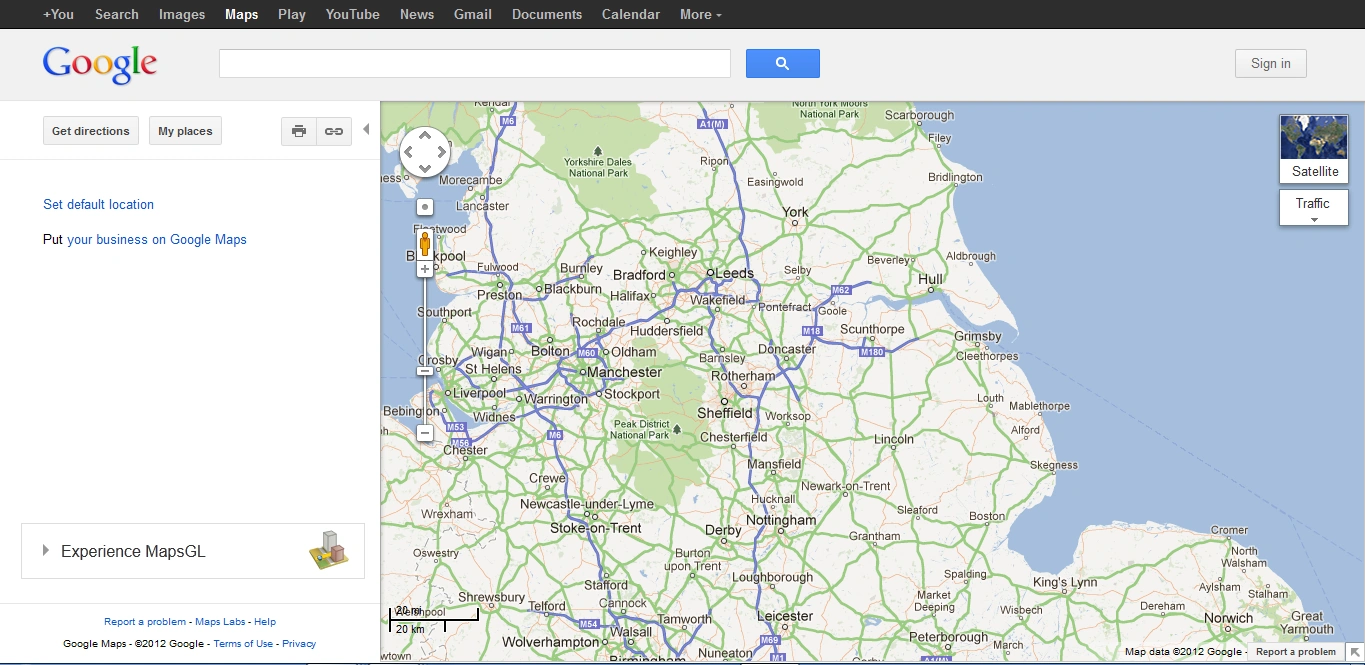This screenshot has width=1365, height=665.
Task: Click the zoom out minus icon
Action: point(424,432)
